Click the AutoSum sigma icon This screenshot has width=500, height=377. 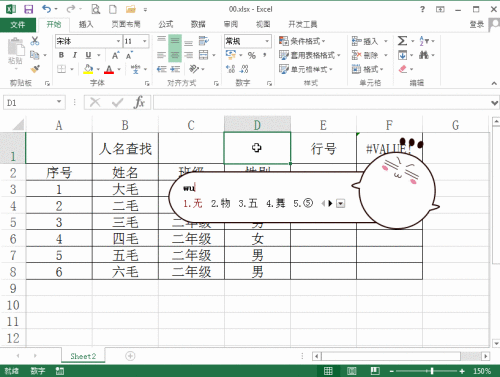[402, 41]
